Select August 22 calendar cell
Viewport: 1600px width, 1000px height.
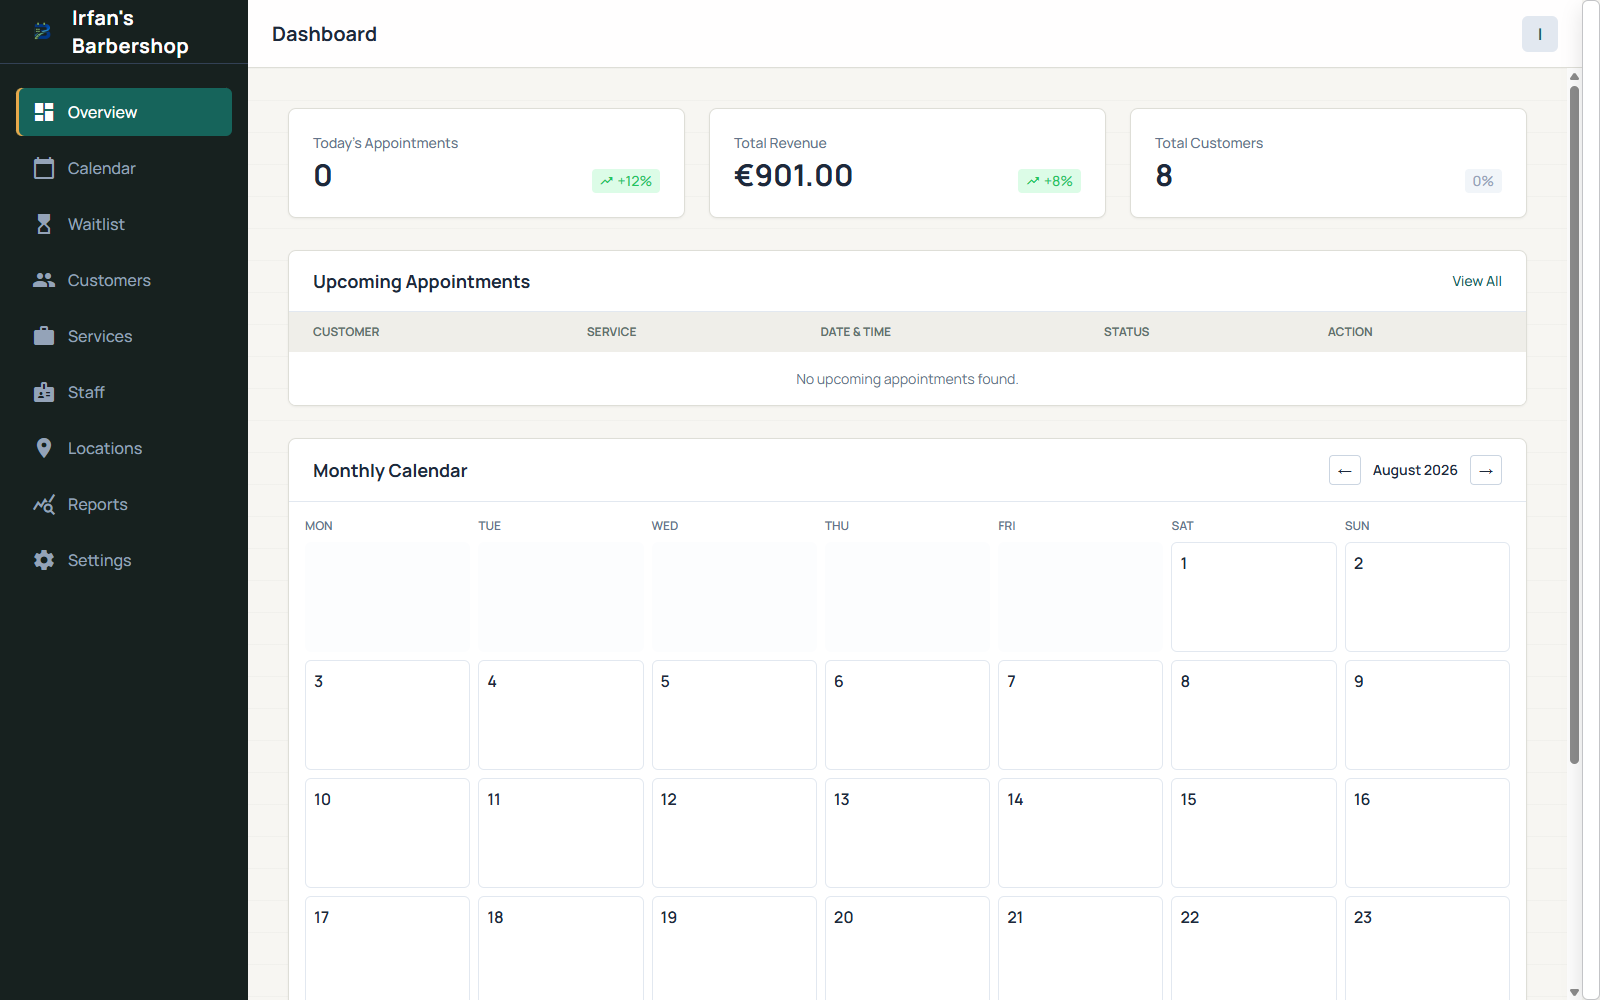(x=1254, y=948)
